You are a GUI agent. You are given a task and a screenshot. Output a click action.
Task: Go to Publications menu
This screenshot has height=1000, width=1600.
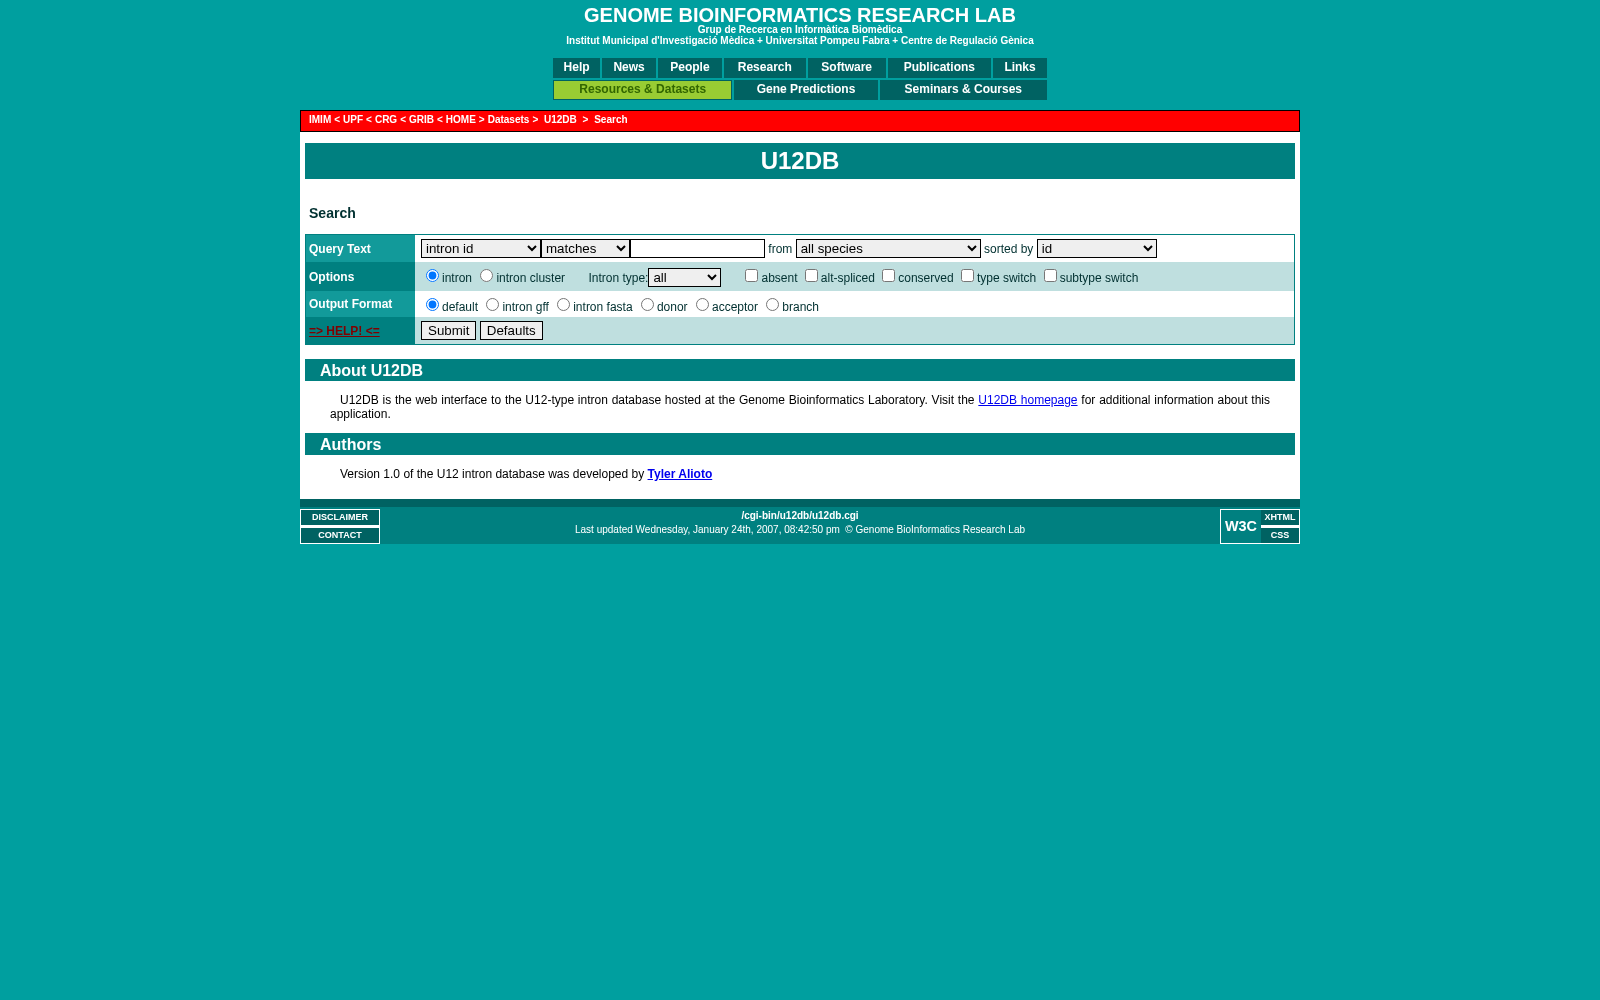coord(939,68)
